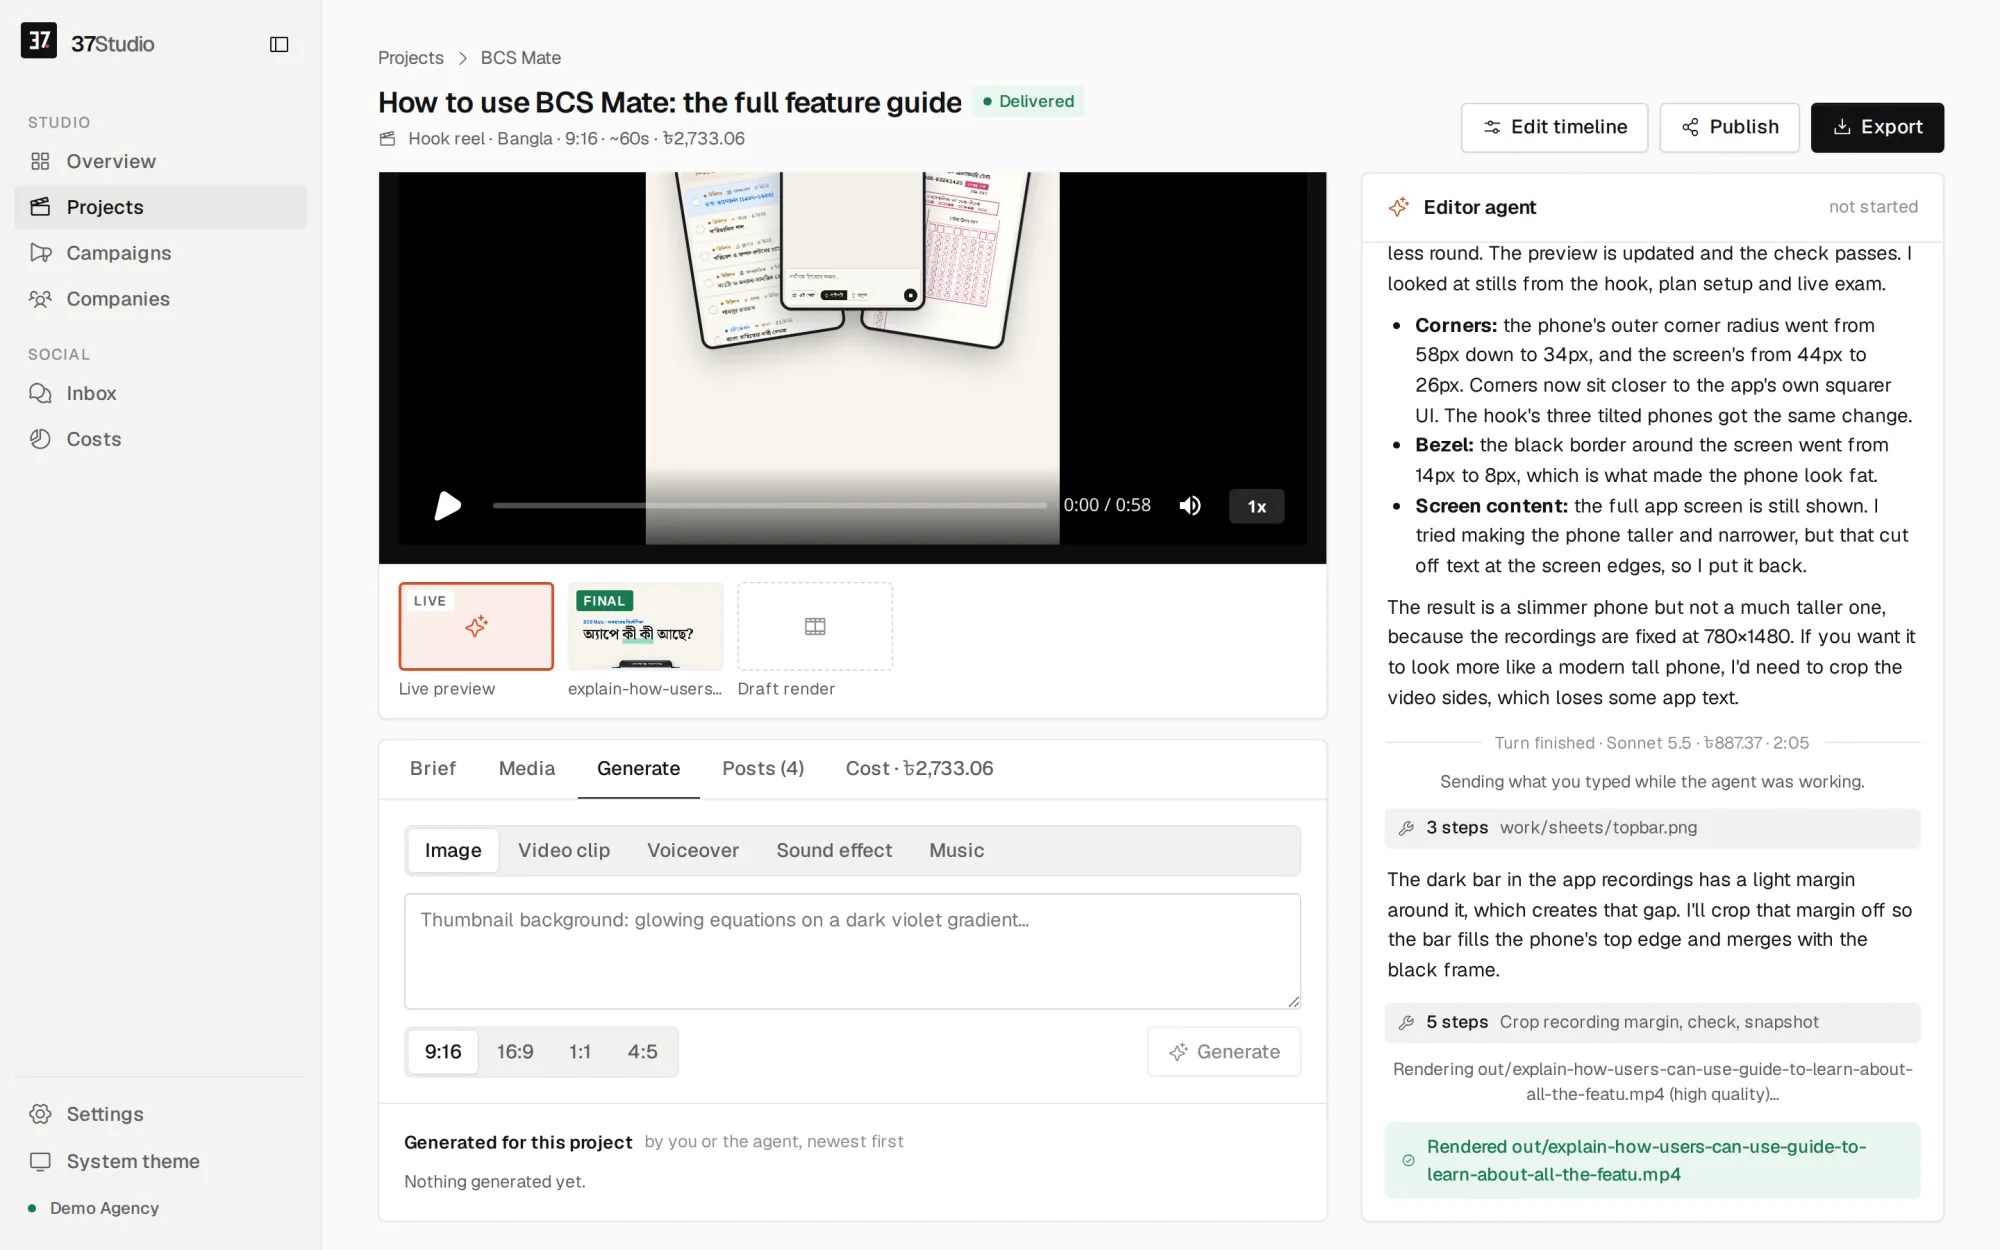Open Companies in the sidebar
This screenshot has height=1250, width=2000.
160,299
